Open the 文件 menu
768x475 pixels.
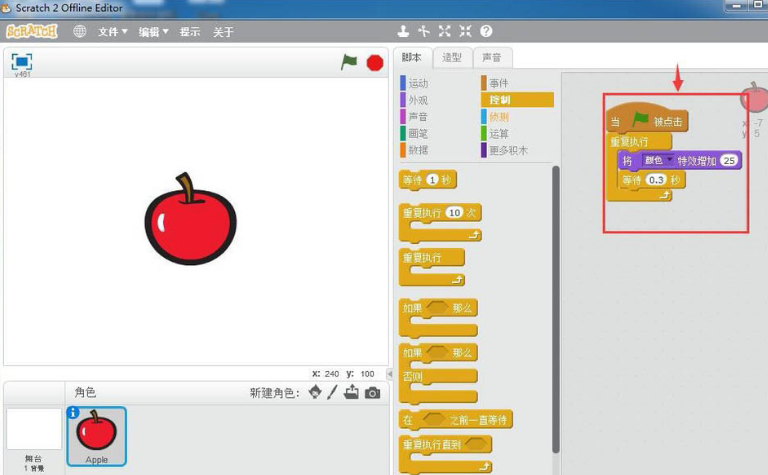tap(112, 32)
